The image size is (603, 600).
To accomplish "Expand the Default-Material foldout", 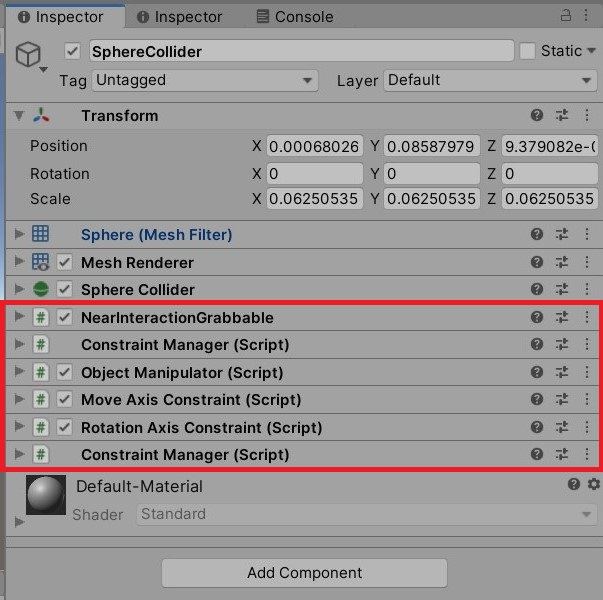I will click(19, 522).
